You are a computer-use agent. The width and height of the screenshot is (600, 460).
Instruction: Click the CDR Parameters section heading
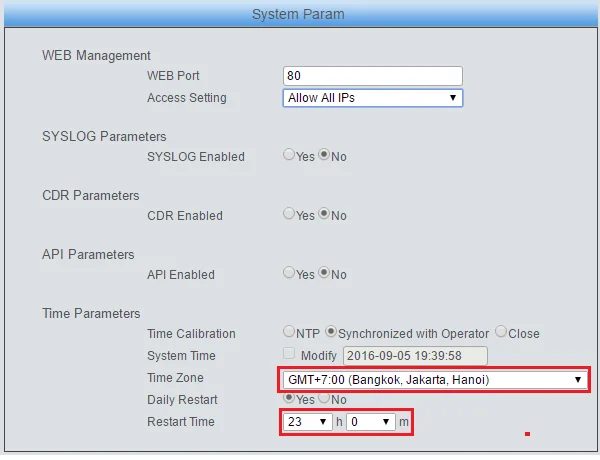pyautogui.click(x=91, y=196)
